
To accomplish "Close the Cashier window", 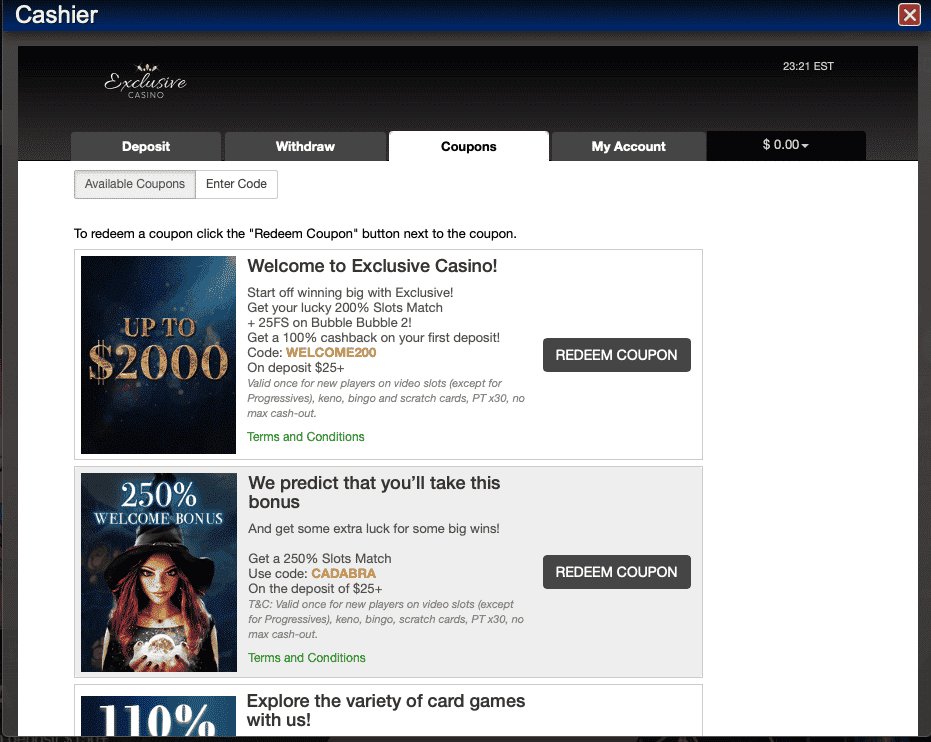I will tap(909, 14).
